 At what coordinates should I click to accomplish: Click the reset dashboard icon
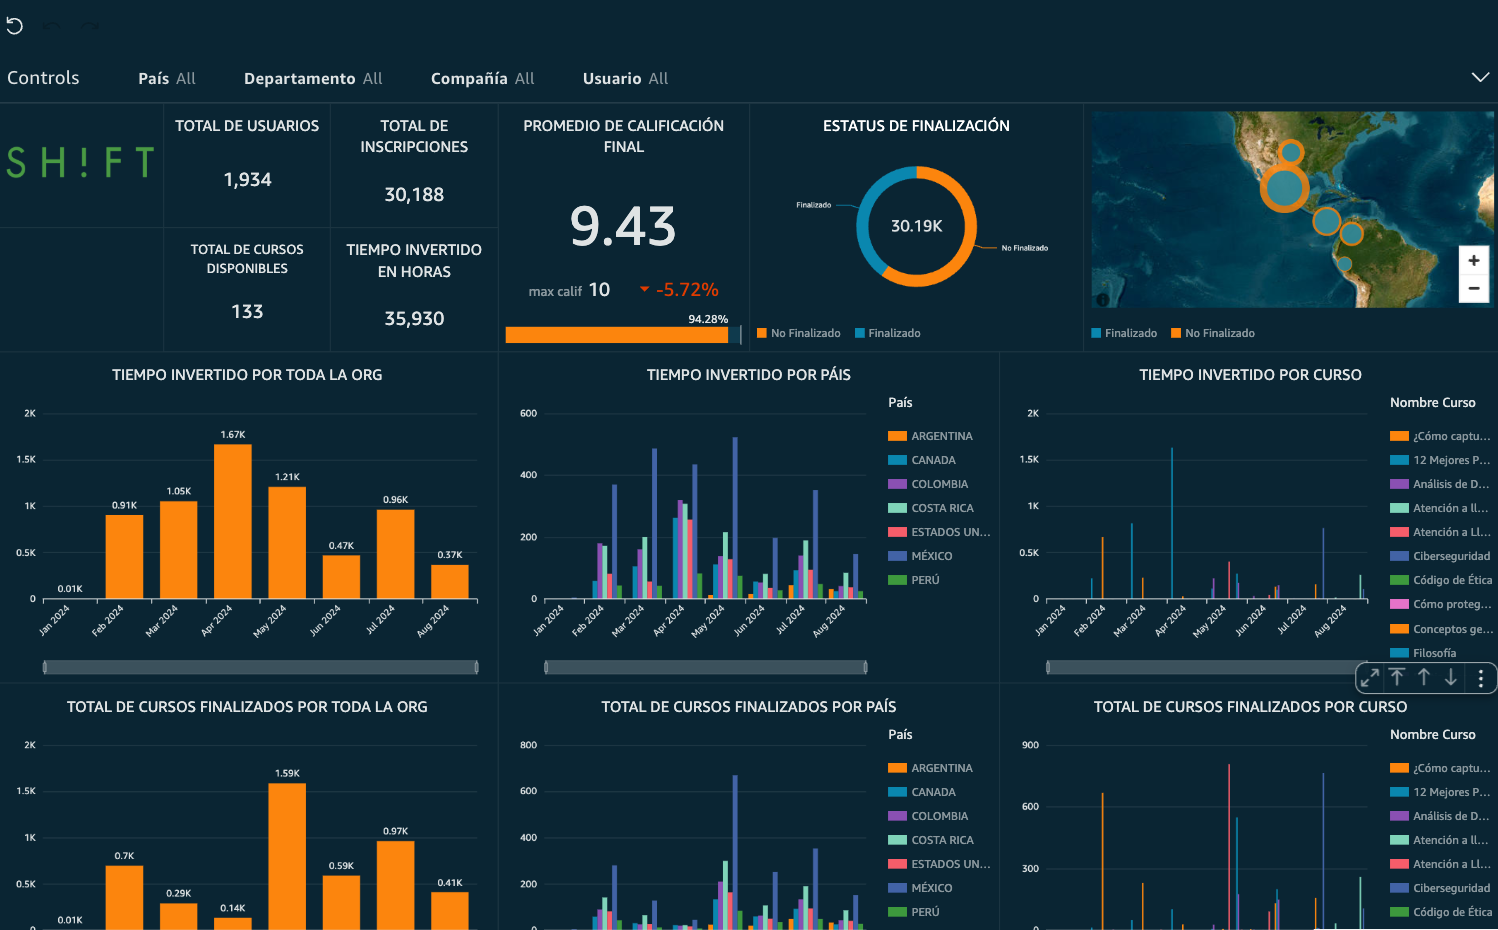click(x=15, y=26)
